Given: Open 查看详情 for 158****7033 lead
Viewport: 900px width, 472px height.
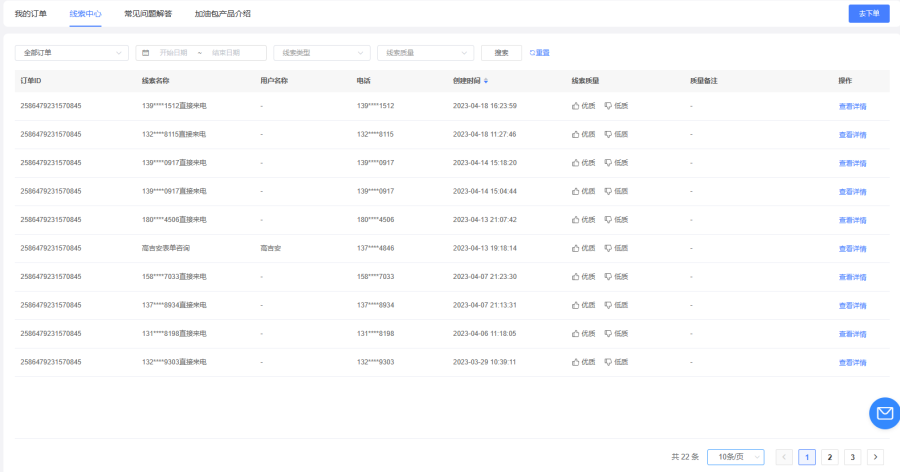Looking at the screenshot, I should point(852,277).
